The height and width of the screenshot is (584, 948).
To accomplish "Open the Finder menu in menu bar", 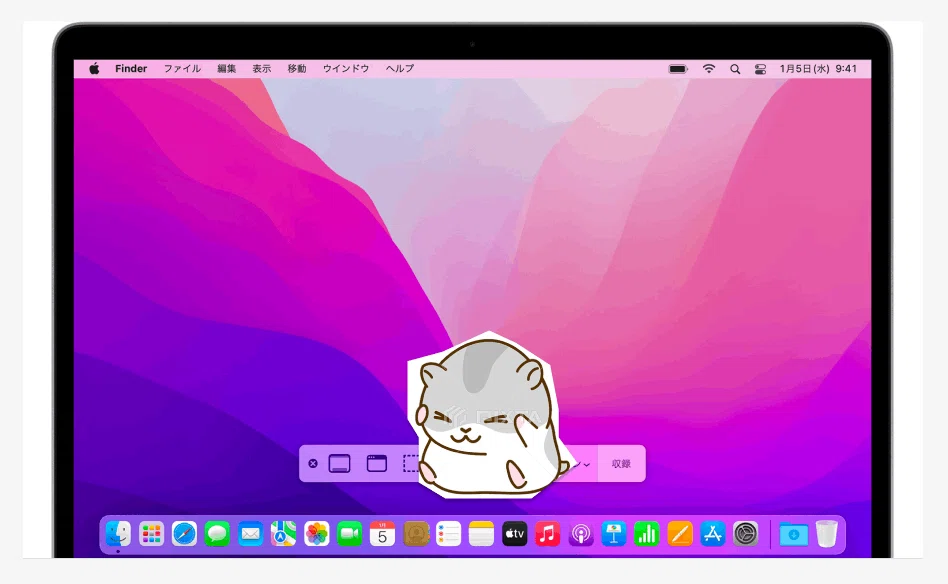I will click(131, 69).
